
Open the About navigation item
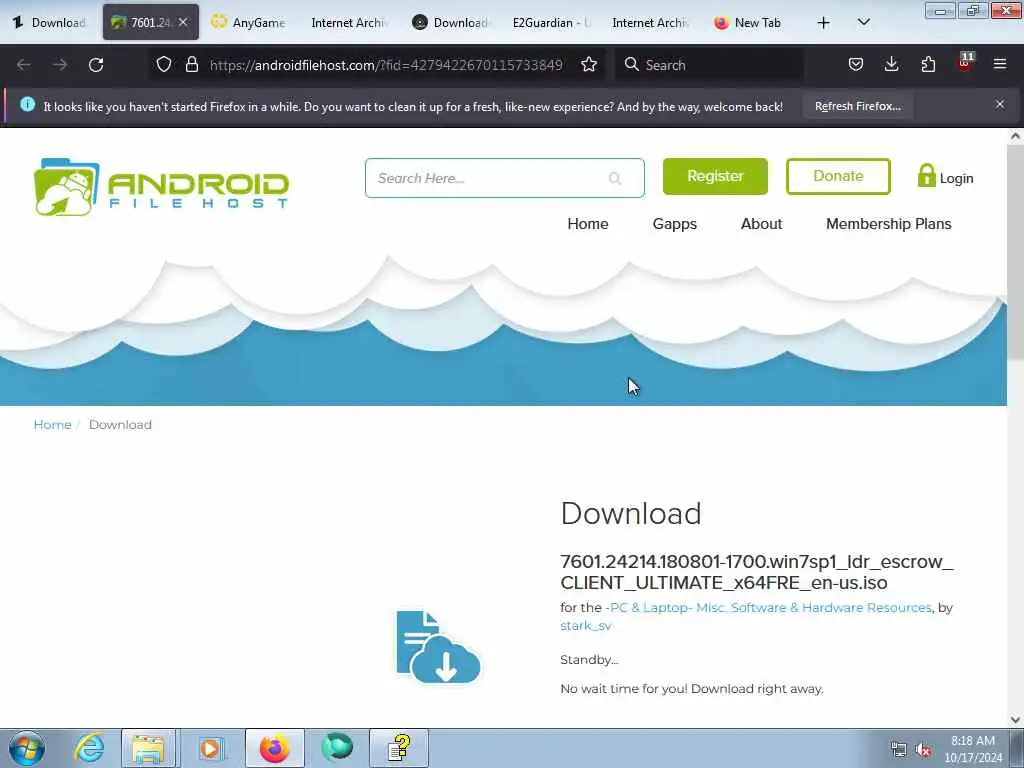point(761,224)
